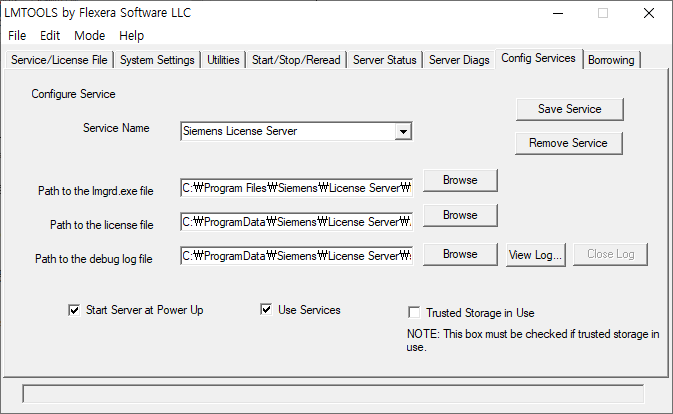Switch to the Service/License File tab
This screenshot has width=673, height=414.
point(59,60)
